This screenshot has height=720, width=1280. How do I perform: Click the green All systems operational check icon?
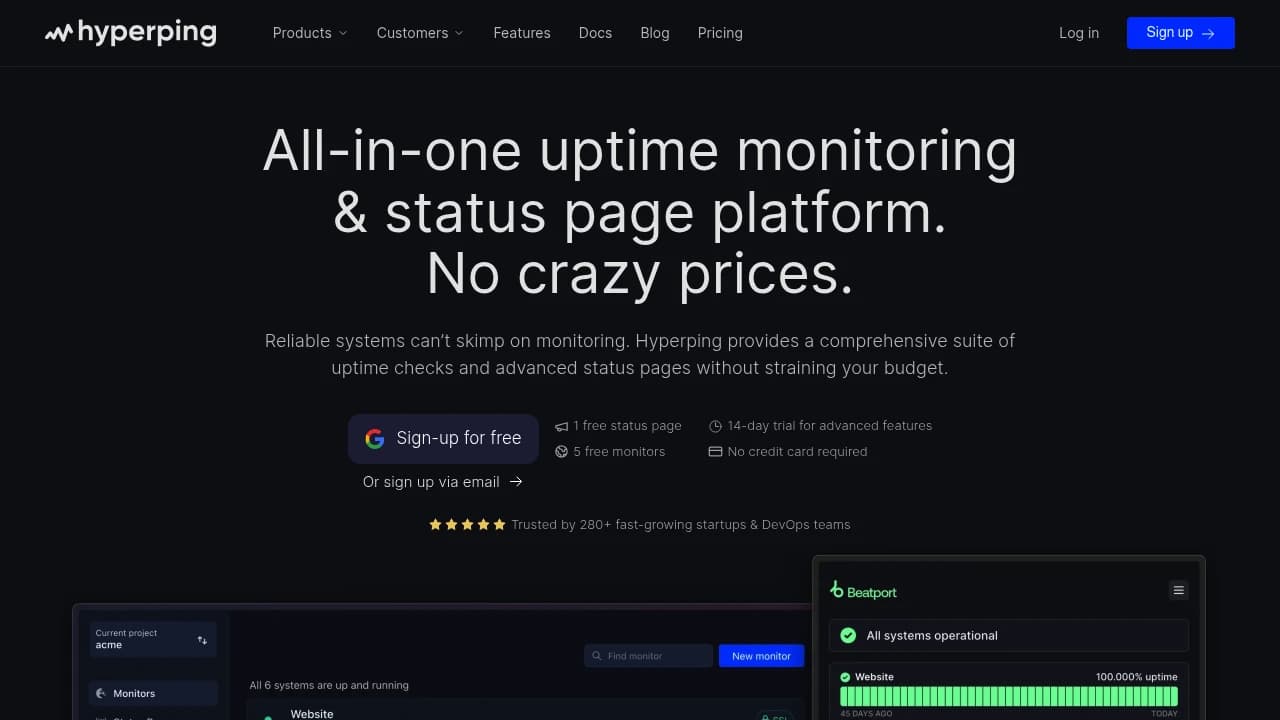pos(848,635)
